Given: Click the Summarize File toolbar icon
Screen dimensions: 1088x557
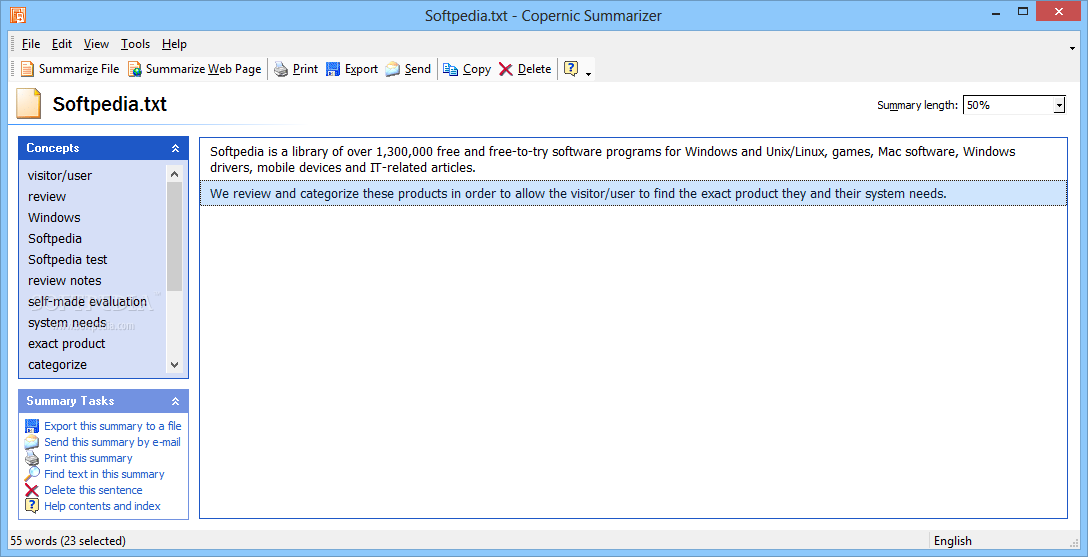Looking at the screenshot, I should [27, 69].
